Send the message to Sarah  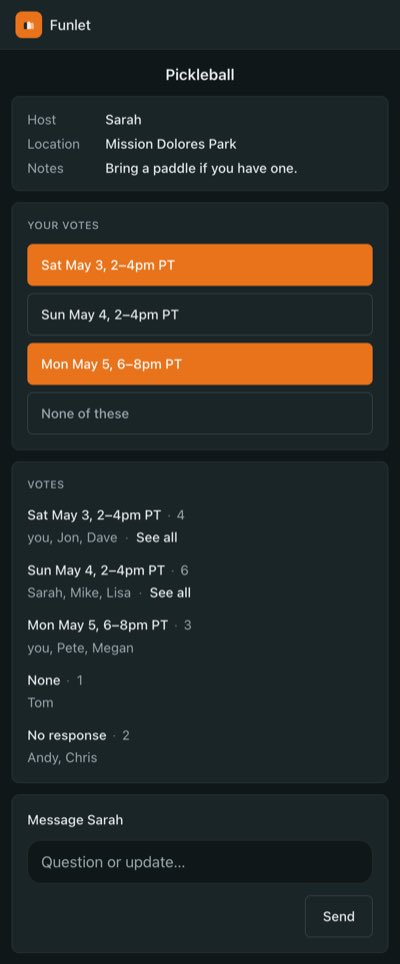pyautogui.click(x=339, y=916)
